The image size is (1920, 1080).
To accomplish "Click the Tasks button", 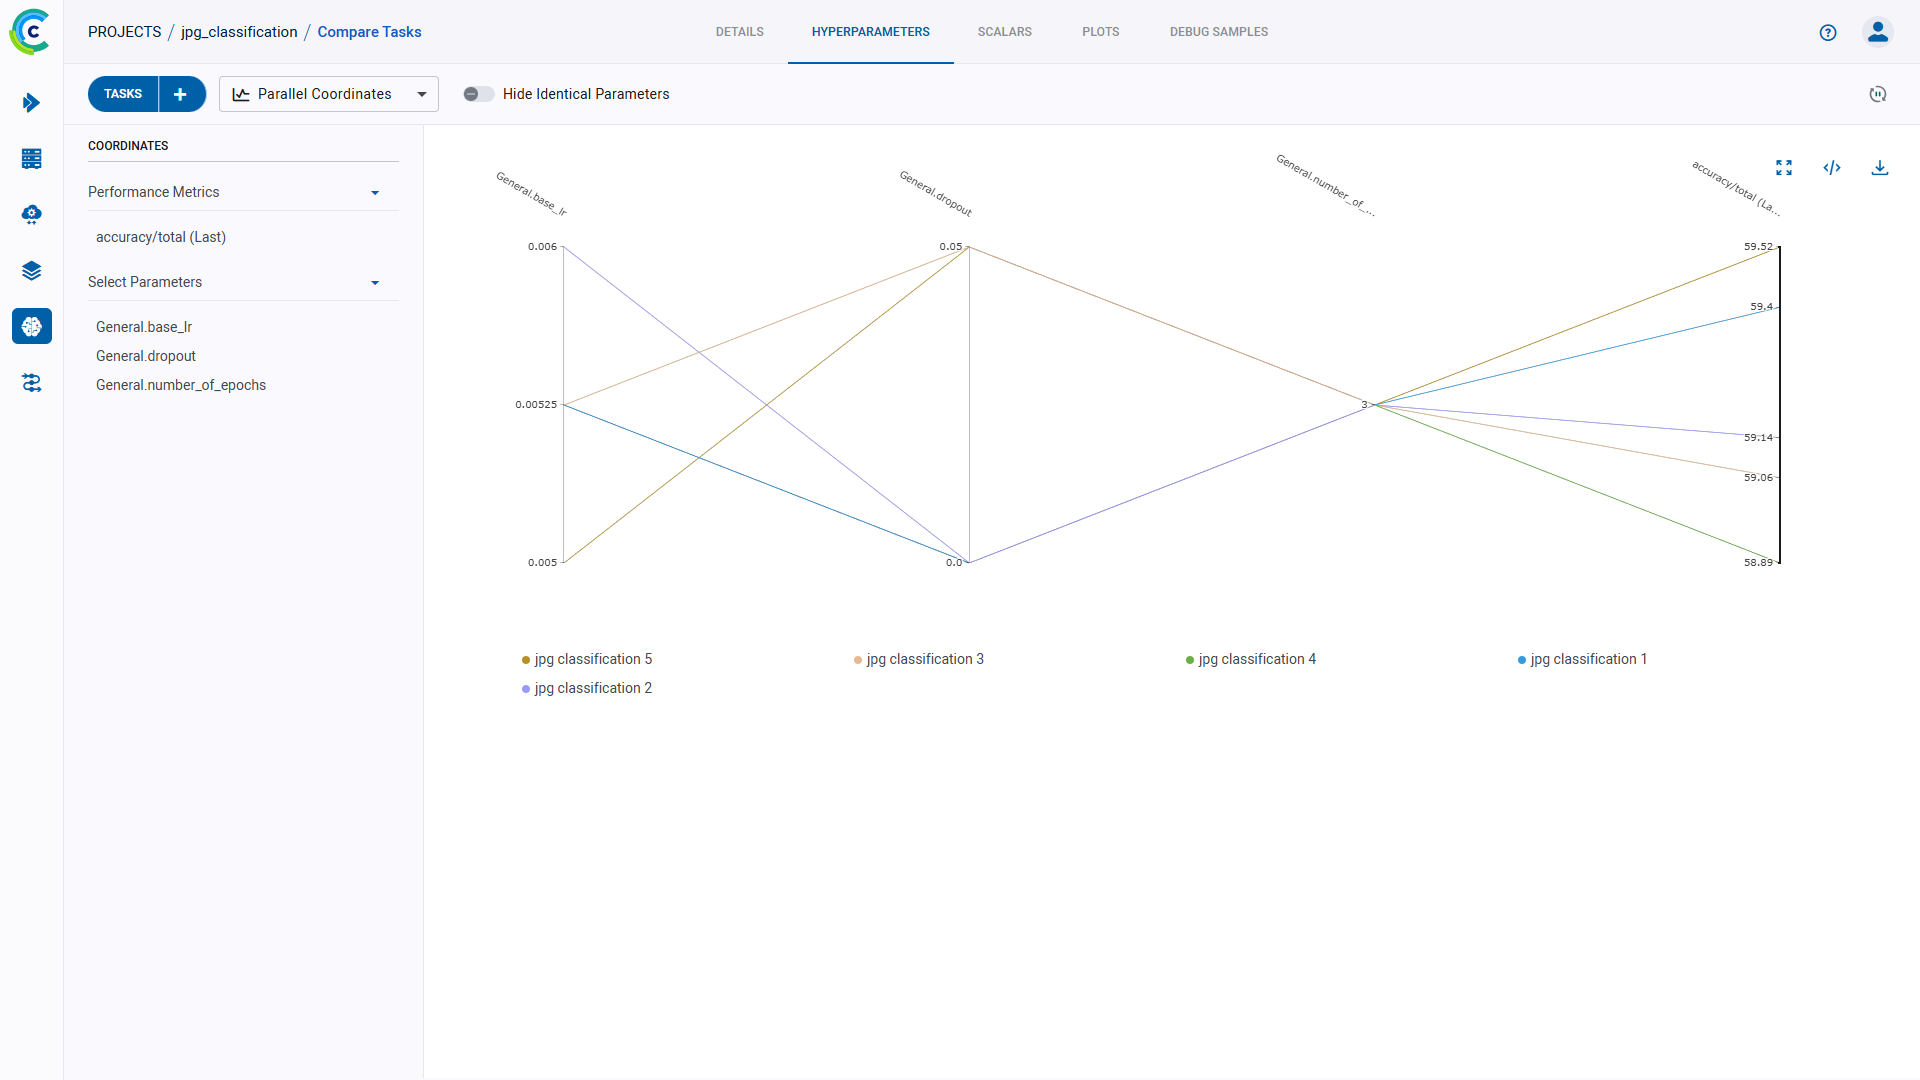I will coord(123,94).
